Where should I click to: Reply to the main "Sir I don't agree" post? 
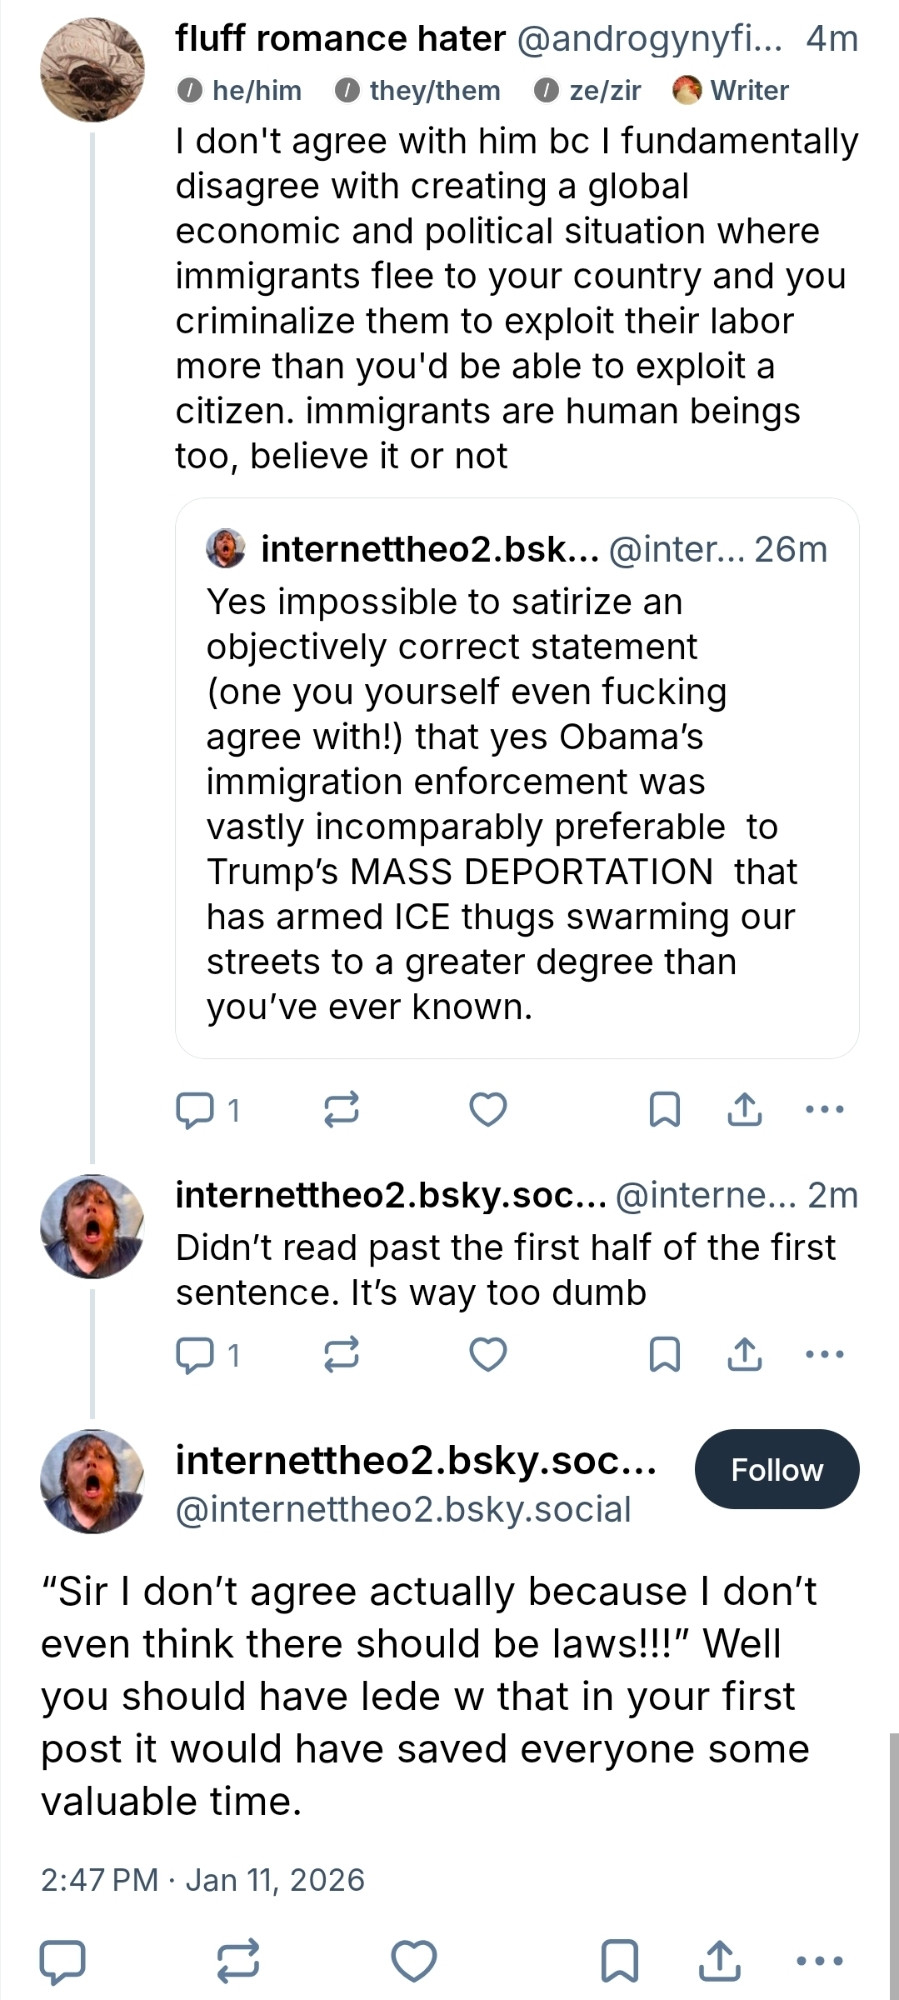coord(62,1961)
